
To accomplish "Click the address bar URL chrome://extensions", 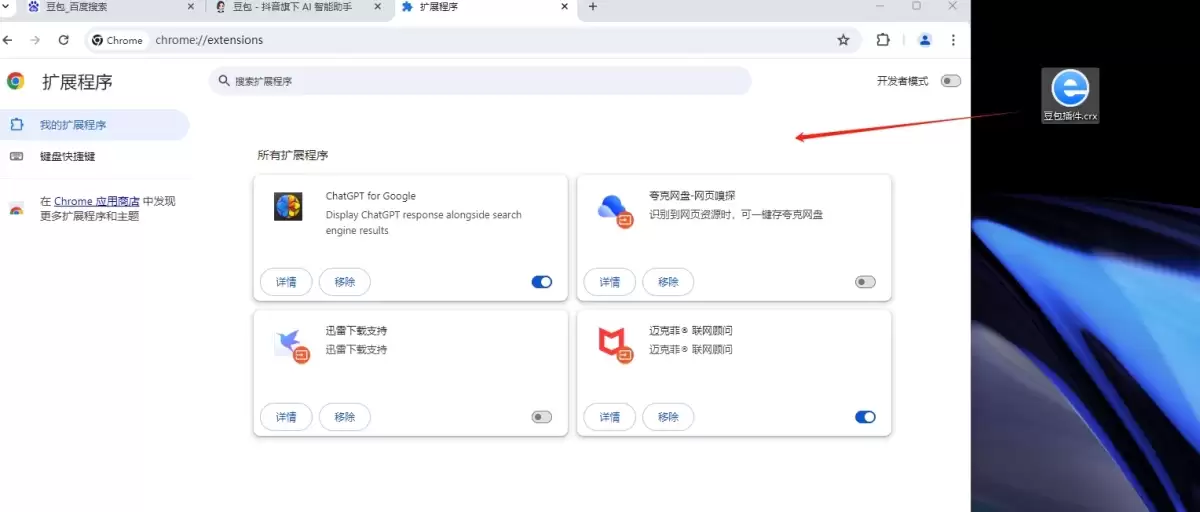I will coord(209,40).
